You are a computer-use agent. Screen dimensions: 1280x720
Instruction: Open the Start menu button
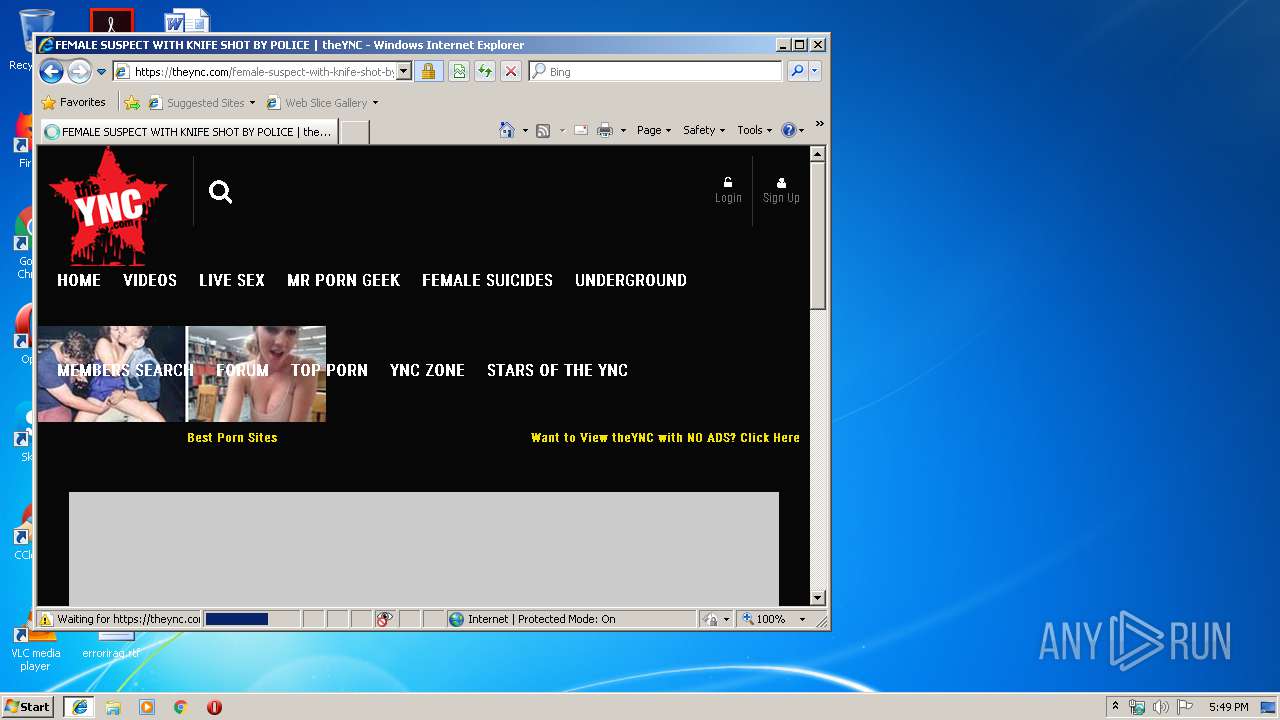tap(27, 706)
